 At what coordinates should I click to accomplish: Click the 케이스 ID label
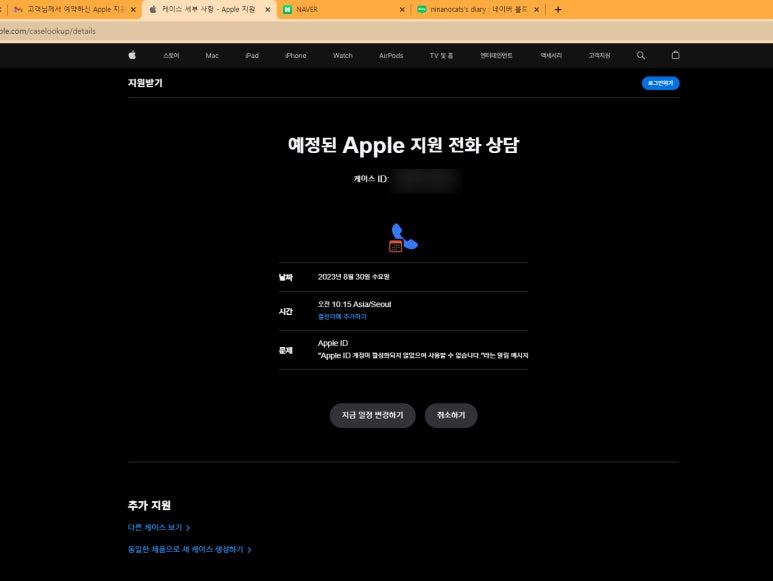coord(371,178)
